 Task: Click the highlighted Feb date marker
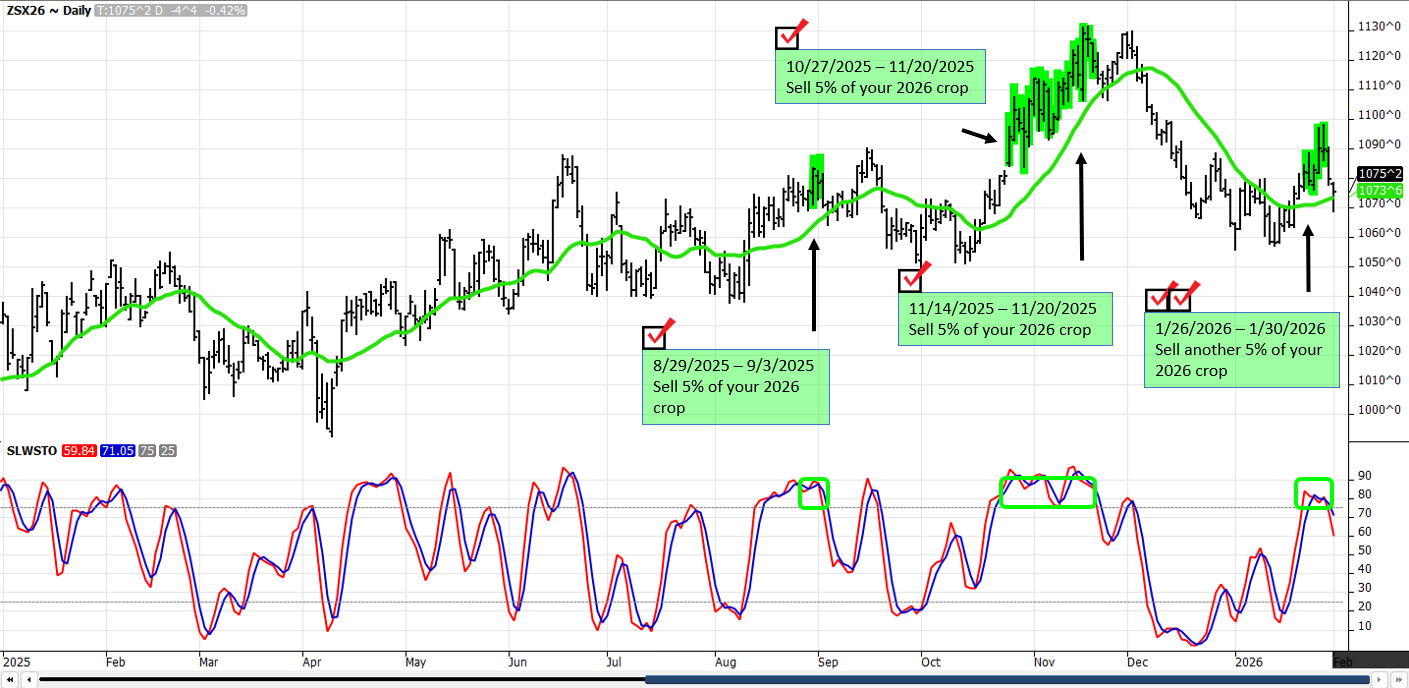[1343, 661]
